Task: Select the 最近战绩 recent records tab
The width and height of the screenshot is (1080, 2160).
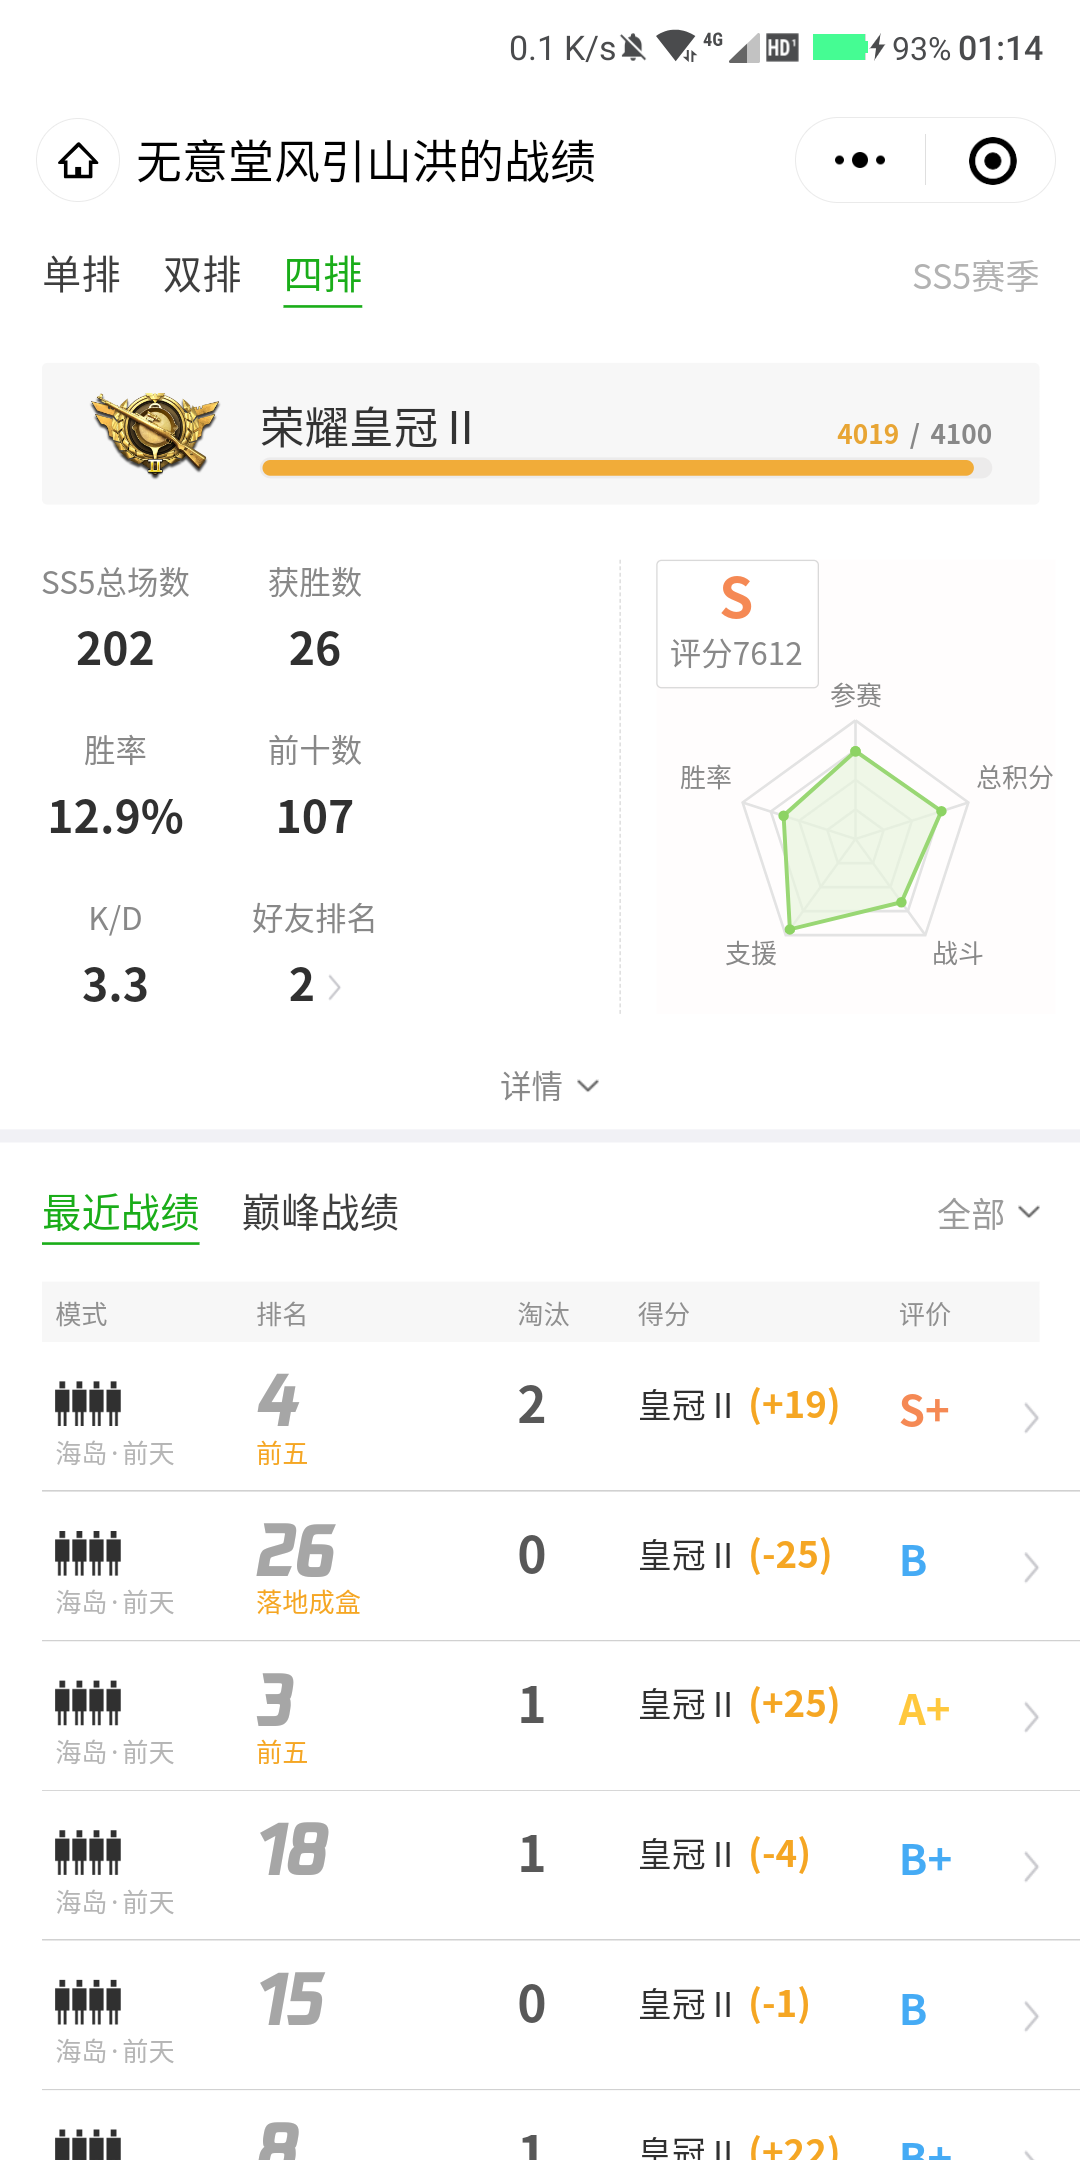Action: coord(120,1213)
